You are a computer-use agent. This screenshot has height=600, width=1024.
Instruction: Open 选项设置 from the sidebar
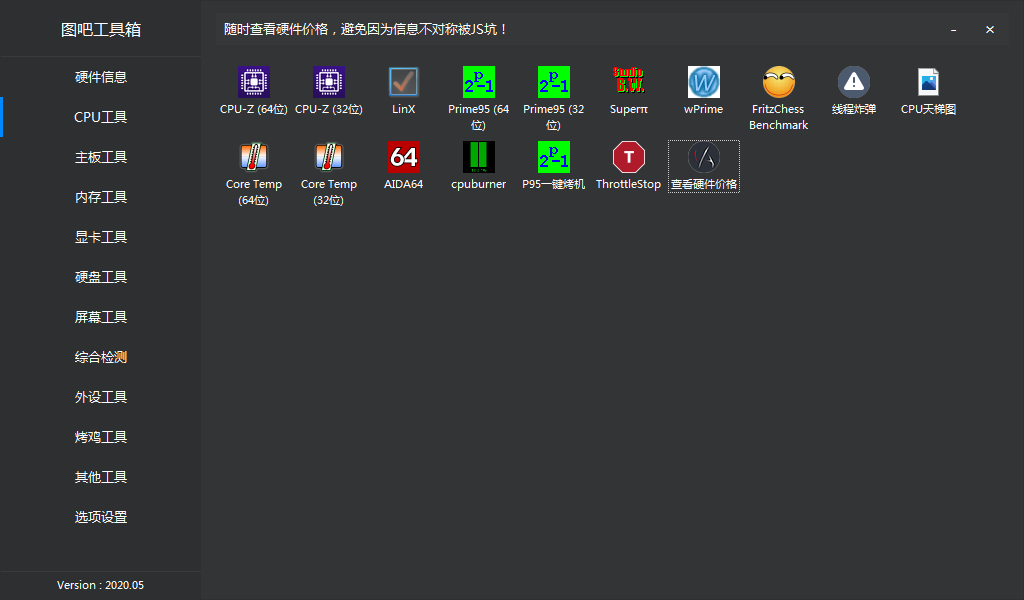click(100, 517)
